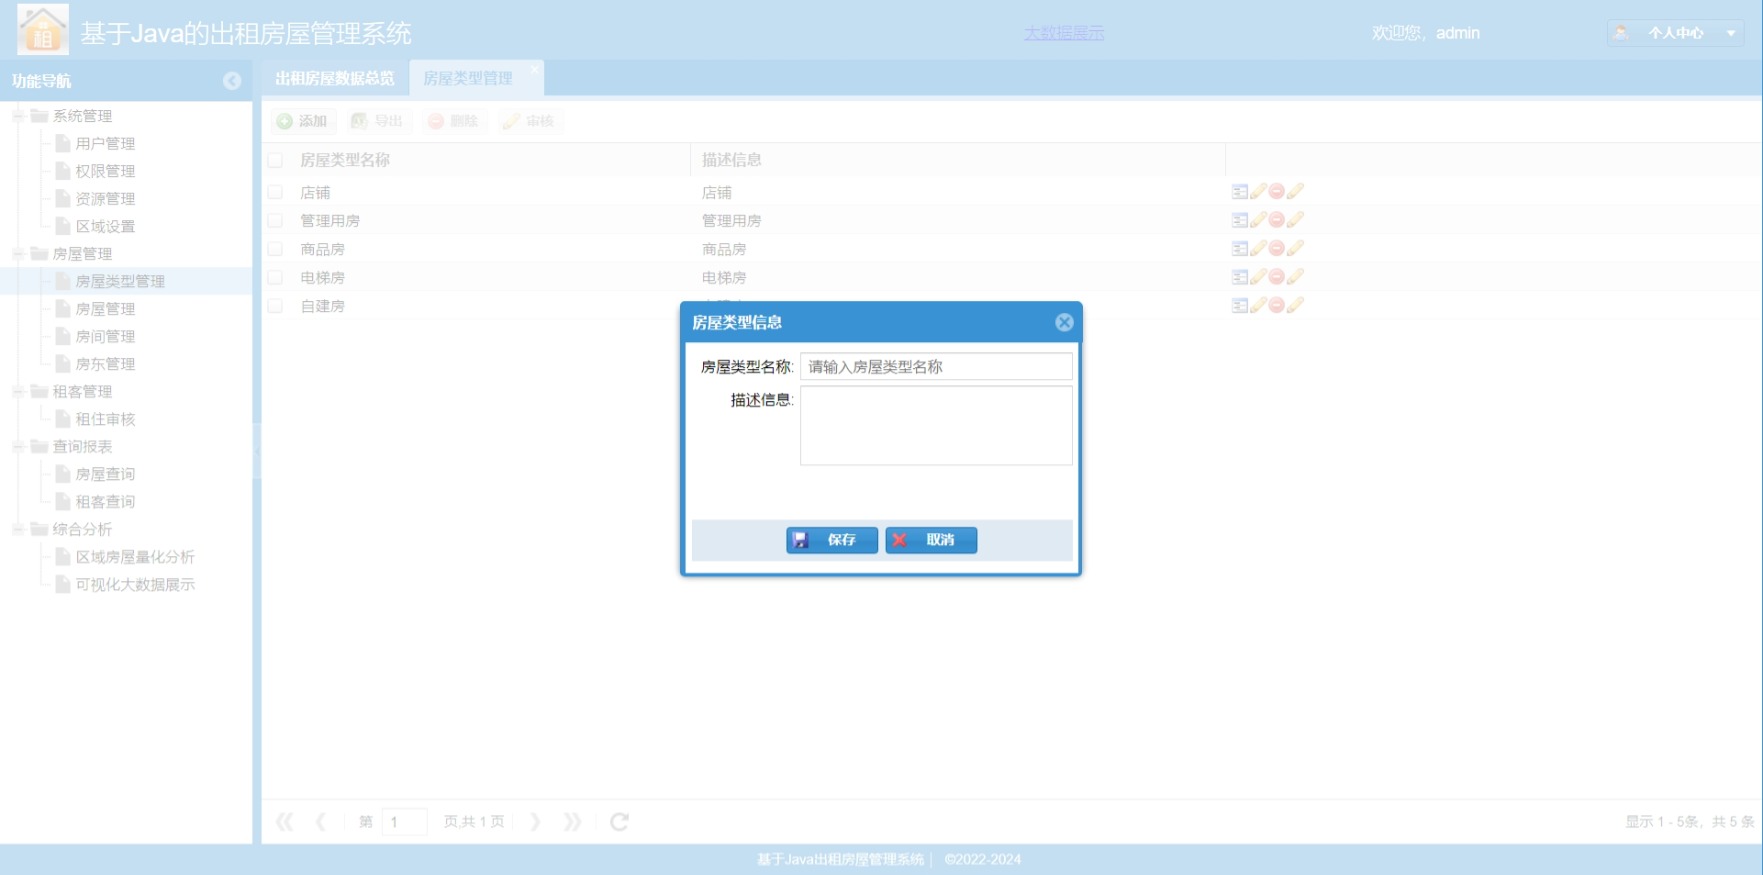The width and height of the screenshot is (1763, 875).
Task: Open 资源管理 in sidebar
Action: (x=105, y=199)
